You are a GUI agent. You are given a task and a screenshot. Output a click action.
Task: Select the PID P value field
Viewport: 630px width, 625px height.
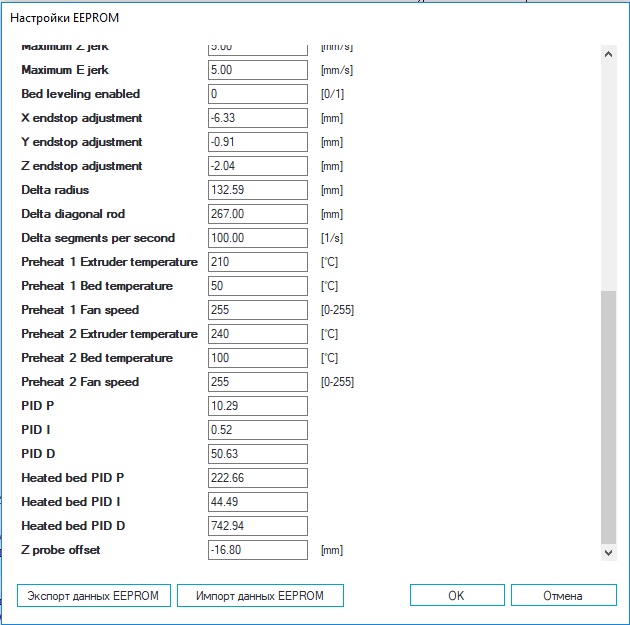[x=258, y=406]
